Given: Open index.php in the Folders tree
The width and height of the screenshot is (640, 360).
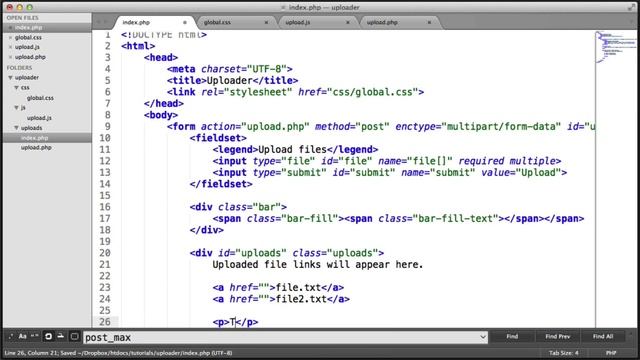Looking at the screenshot, I should 35,138.
